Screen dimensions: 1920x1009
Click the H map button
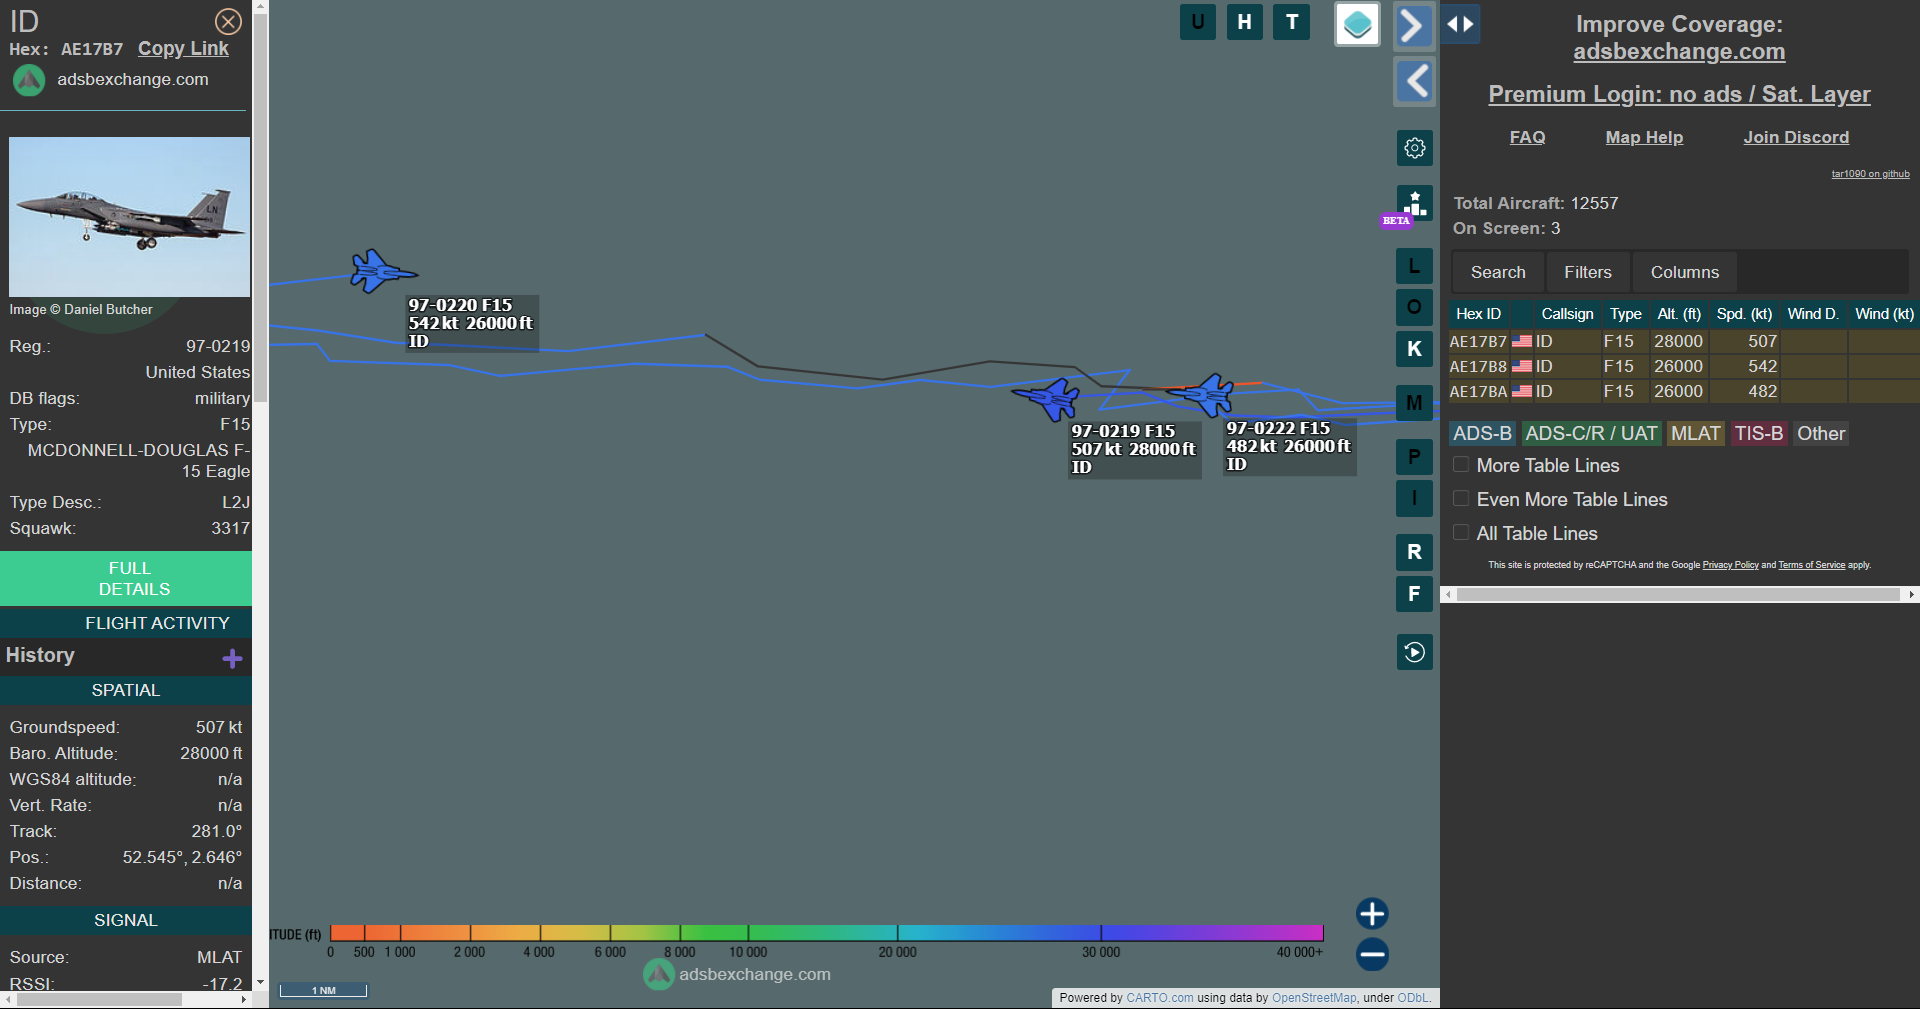(x=1244, y=22)
